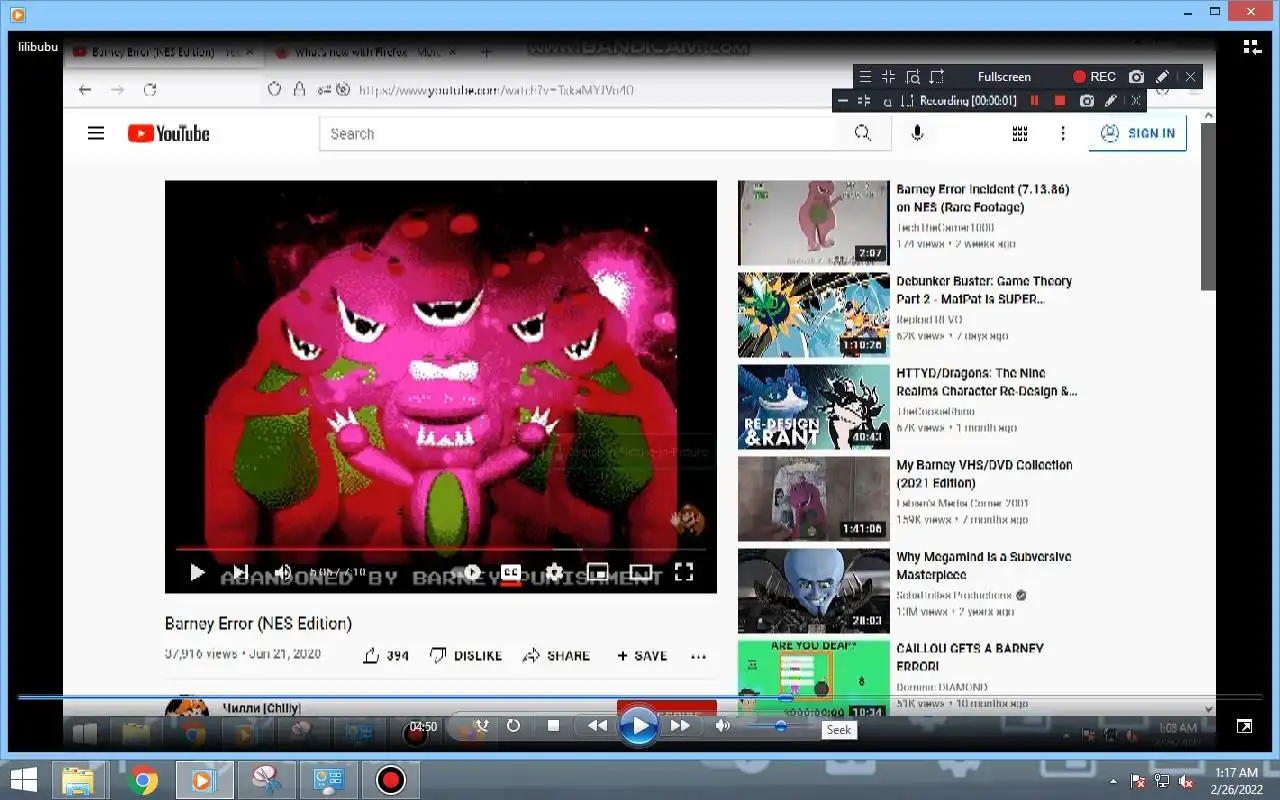
Task: Click the SAVE button
Action: click(x=642, y=656)
